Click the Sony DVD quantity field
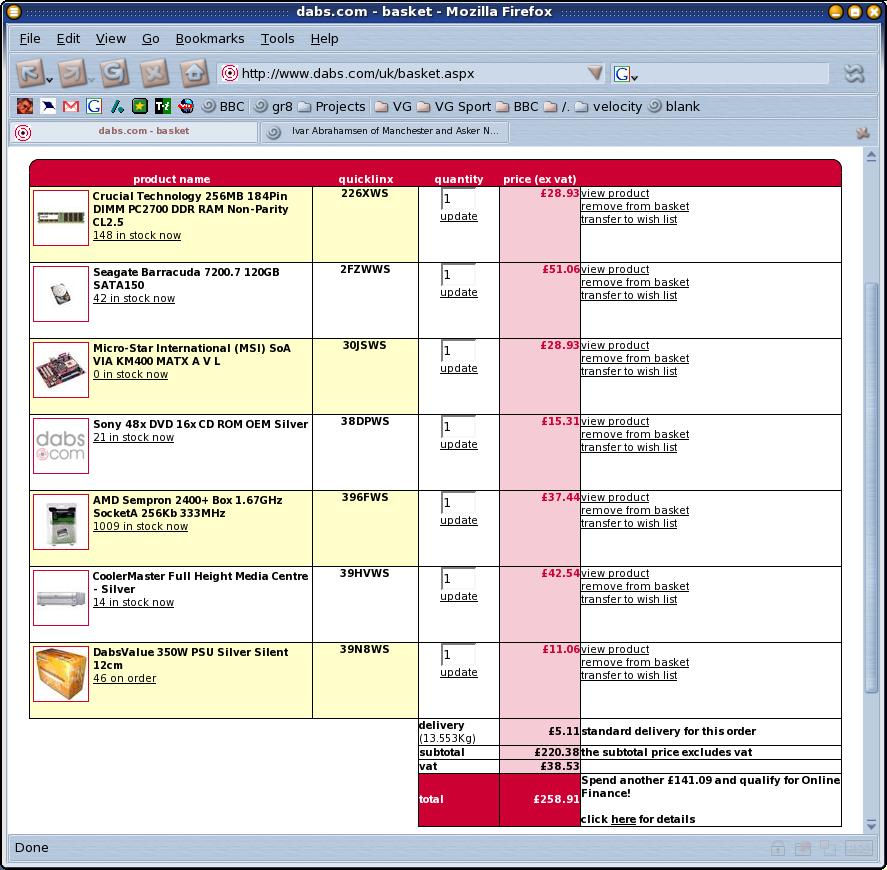Image resolution: width=887 pixels, height=870 pixels. tap(457, 427)
